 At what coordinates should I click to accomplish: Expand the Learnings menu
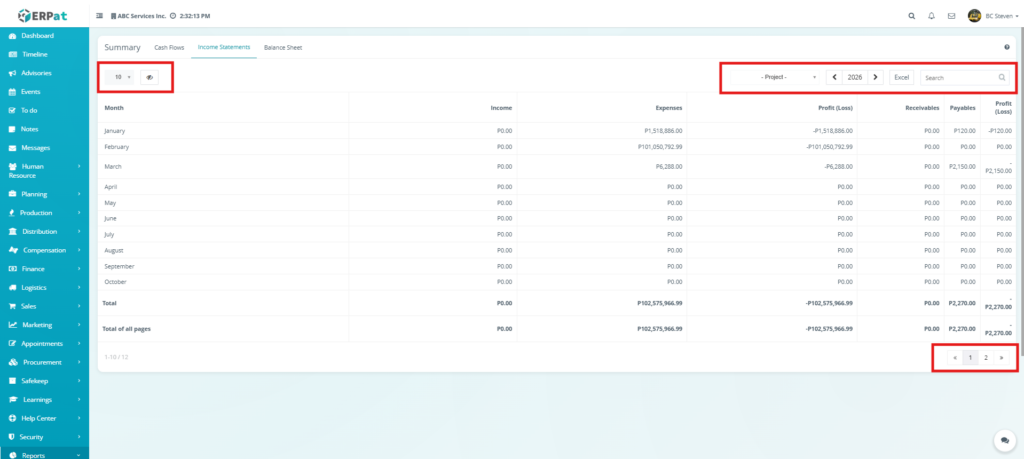pos(44,400)
